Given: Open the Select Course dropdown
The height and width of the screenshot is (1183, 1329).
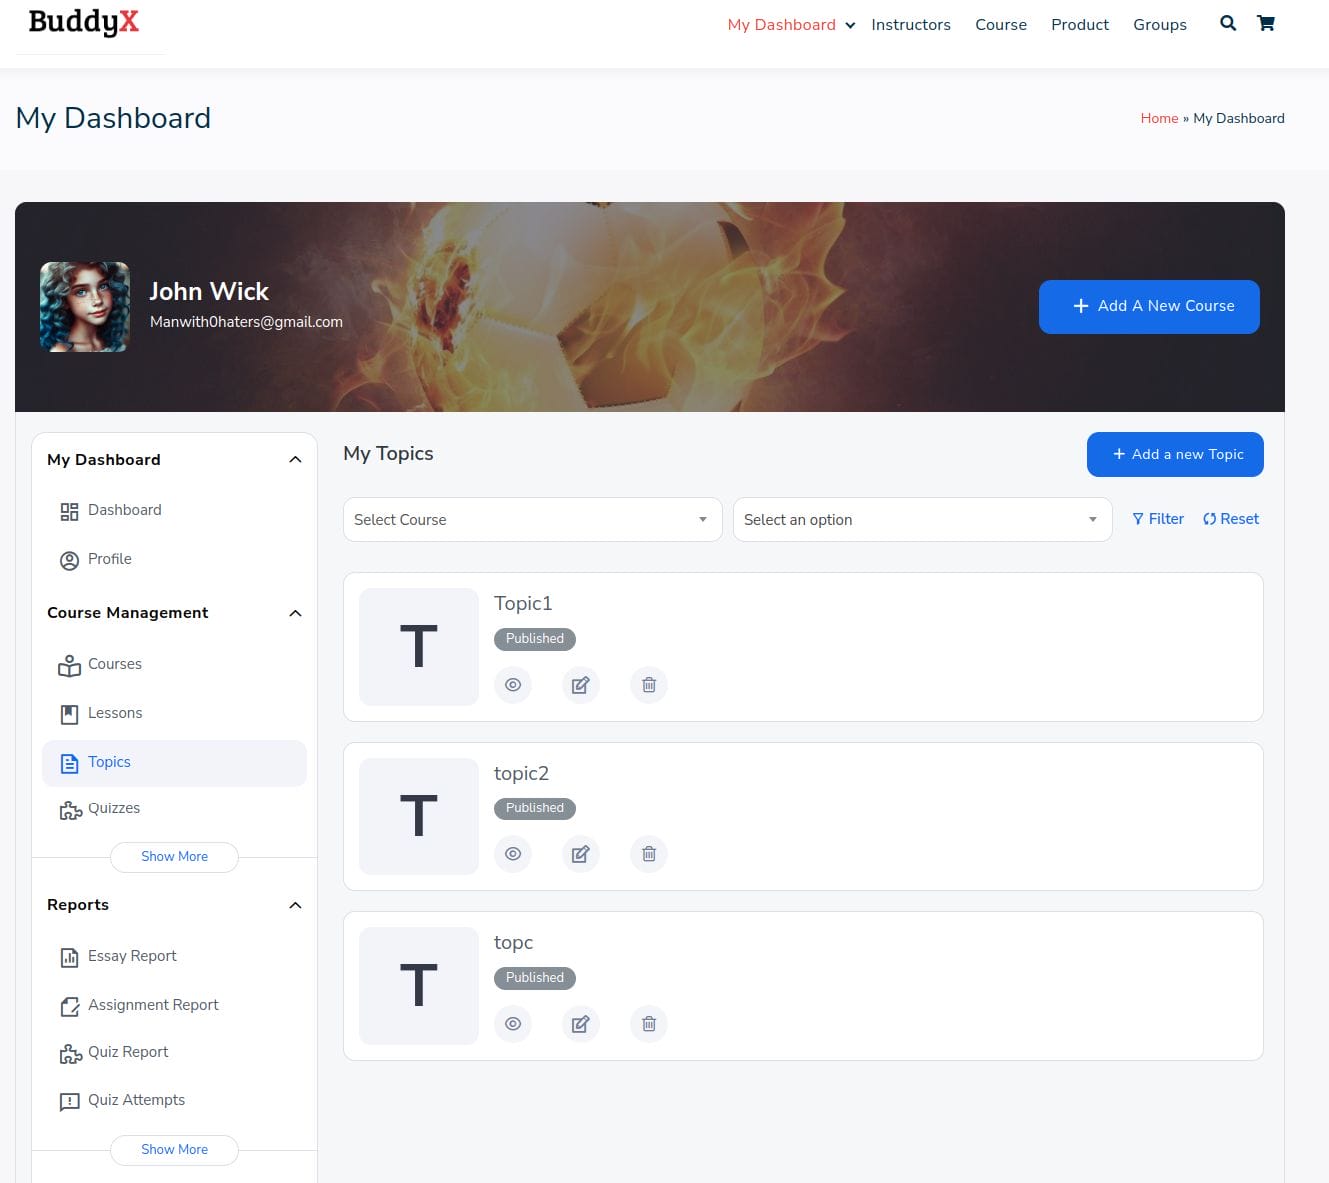Looking at the screenshot, I should (532, 520).
